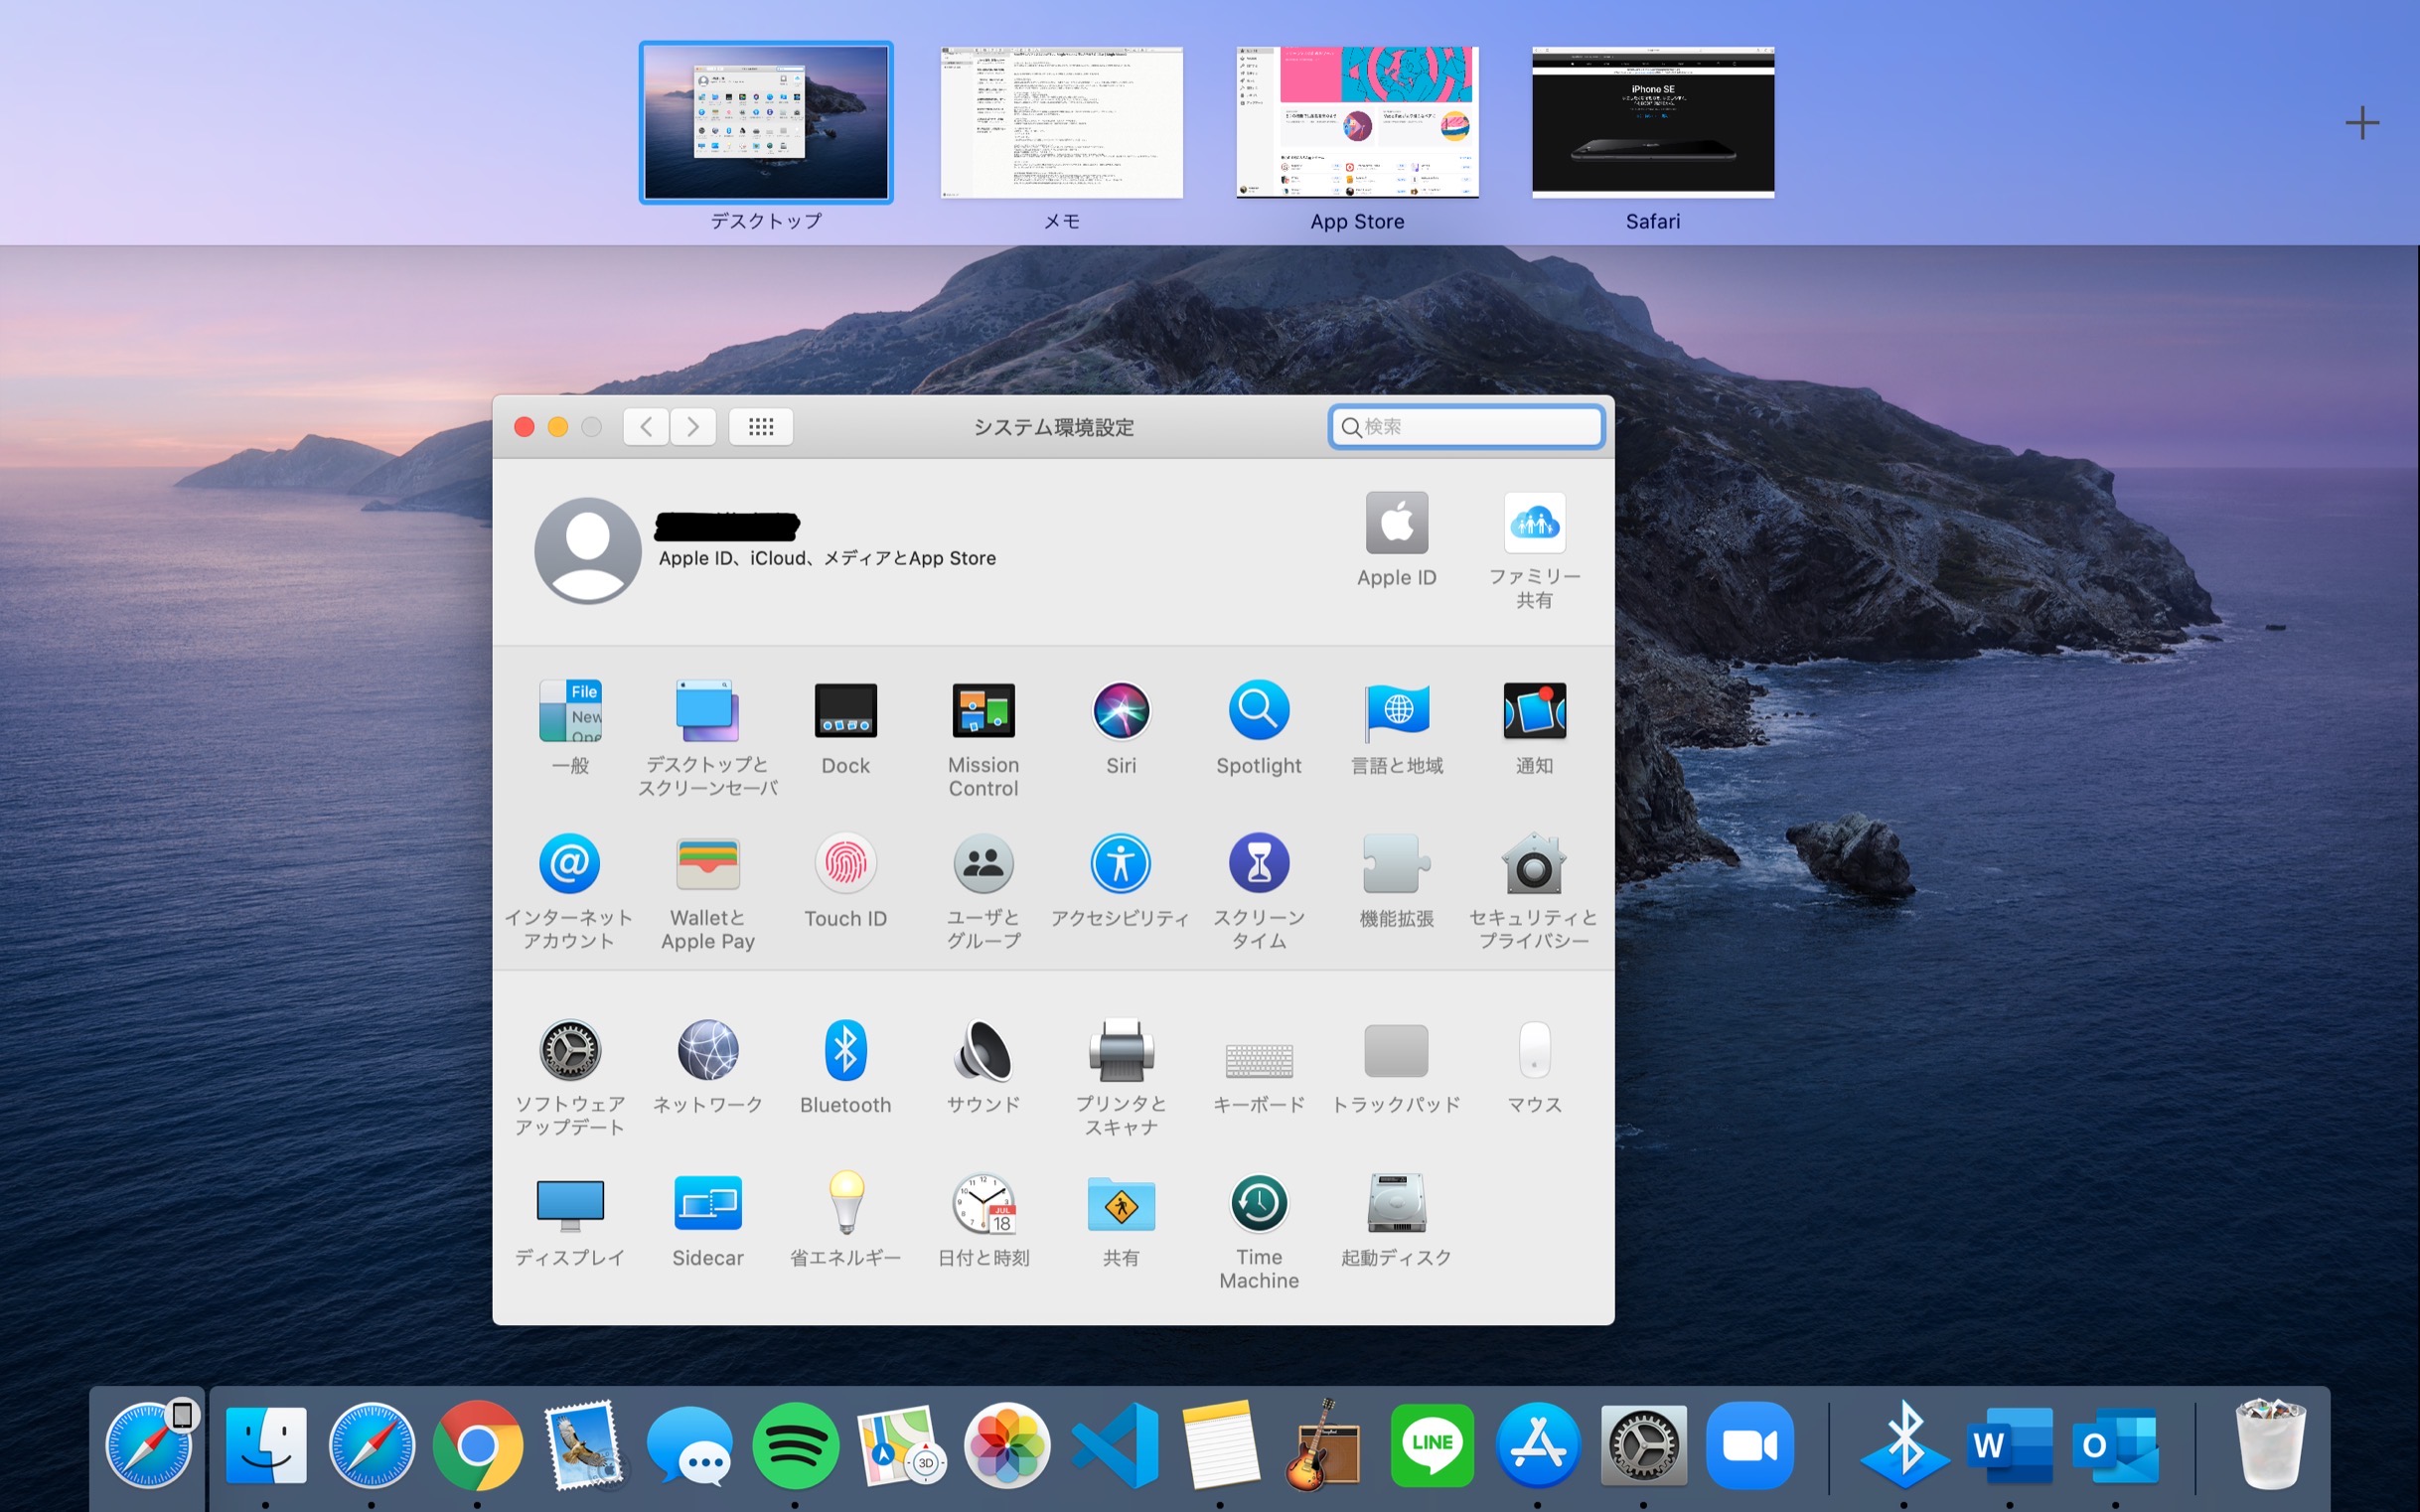Open スクリーンタイム preferences

1259,863
